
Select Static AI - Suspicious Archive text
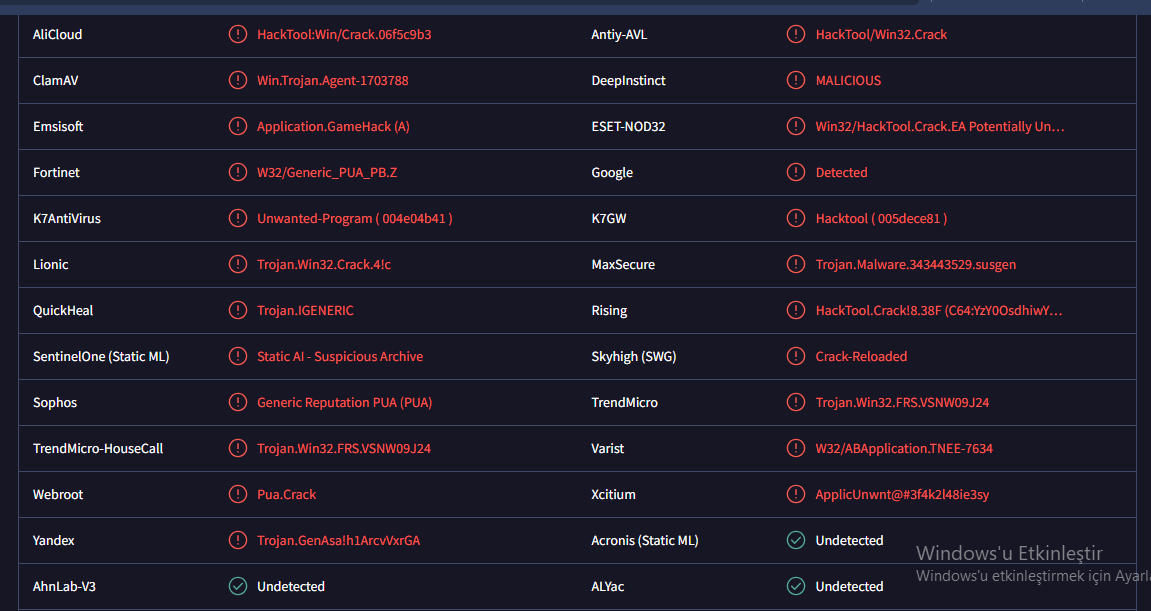pos(340,356)
